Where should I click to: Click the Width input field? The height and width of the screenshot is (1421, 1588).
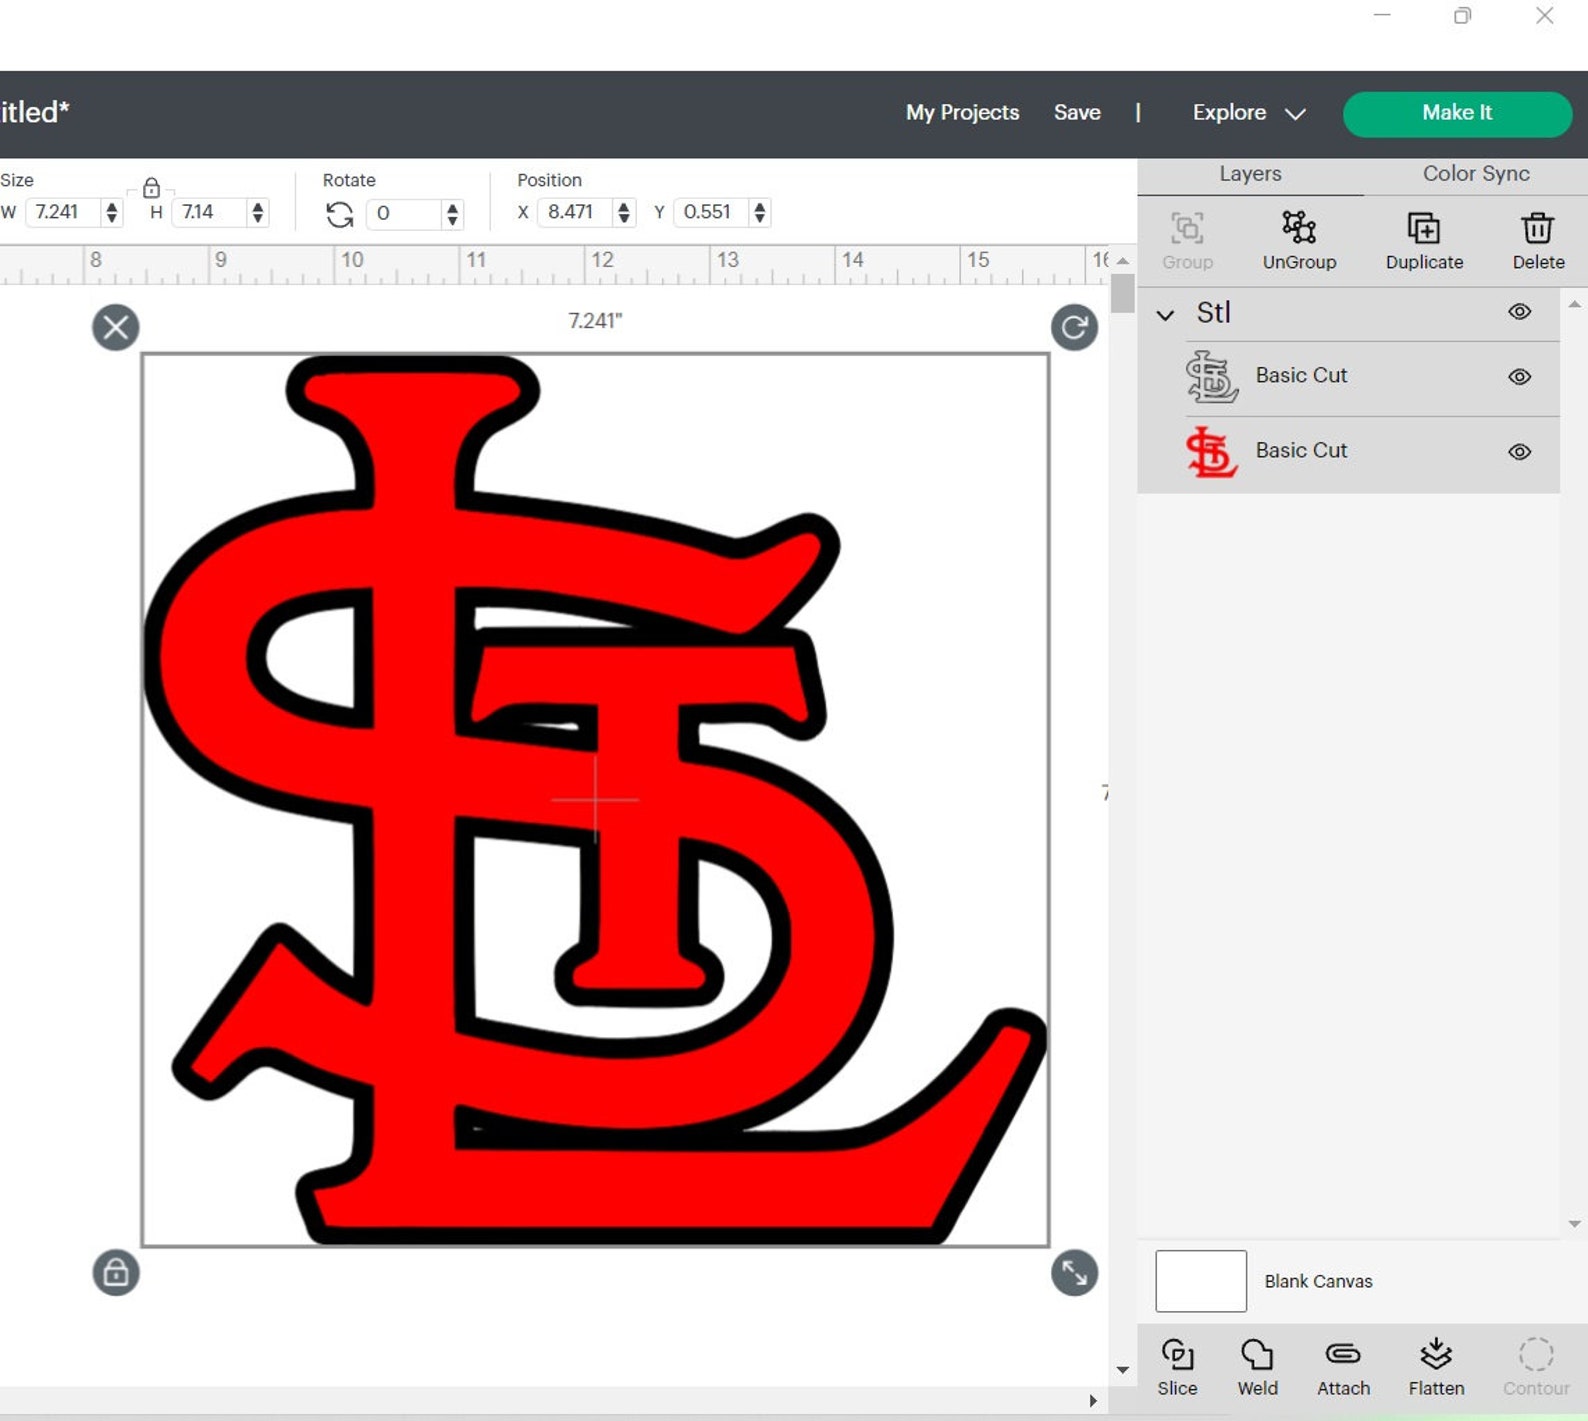pos(64,212)
